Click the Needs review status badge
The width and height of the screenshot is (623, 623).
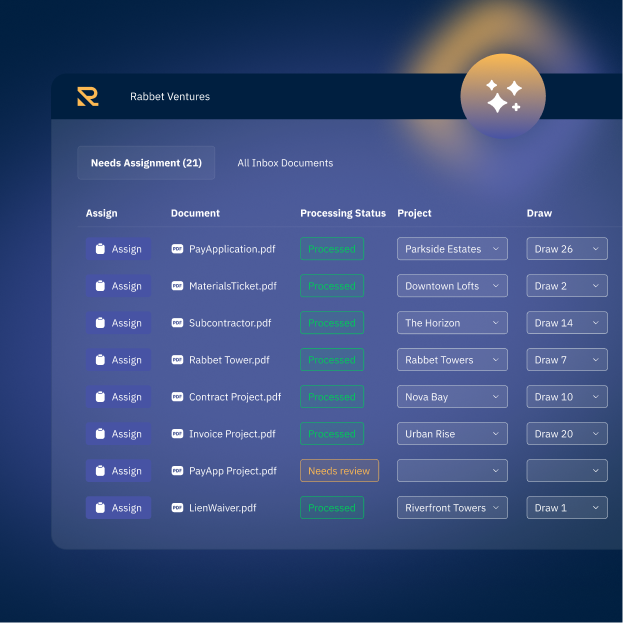[x=339, y=470]
